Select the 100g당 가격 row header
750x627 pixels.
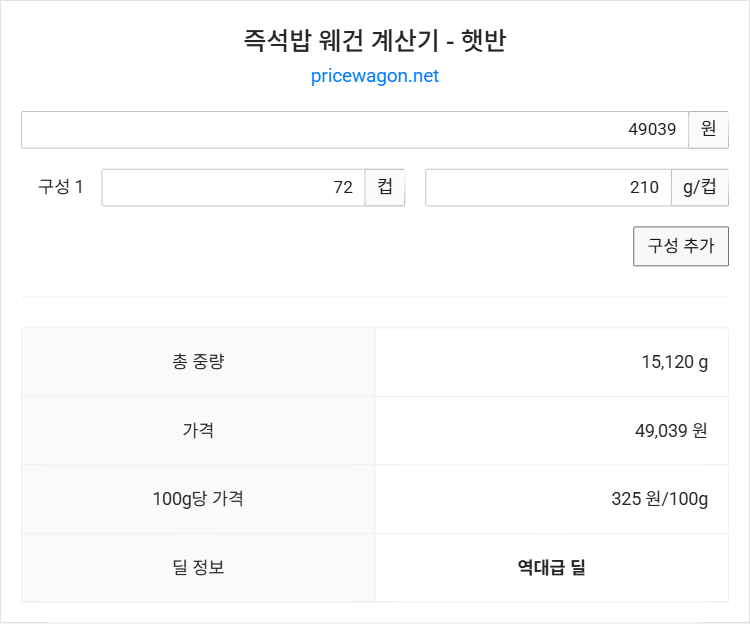point(198,499)
